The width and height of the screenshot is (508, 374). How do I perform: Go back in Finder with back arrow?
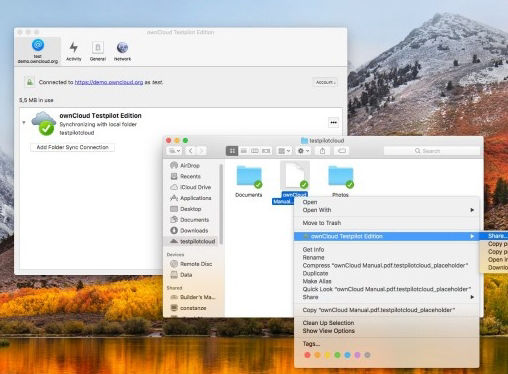(190, 151)
